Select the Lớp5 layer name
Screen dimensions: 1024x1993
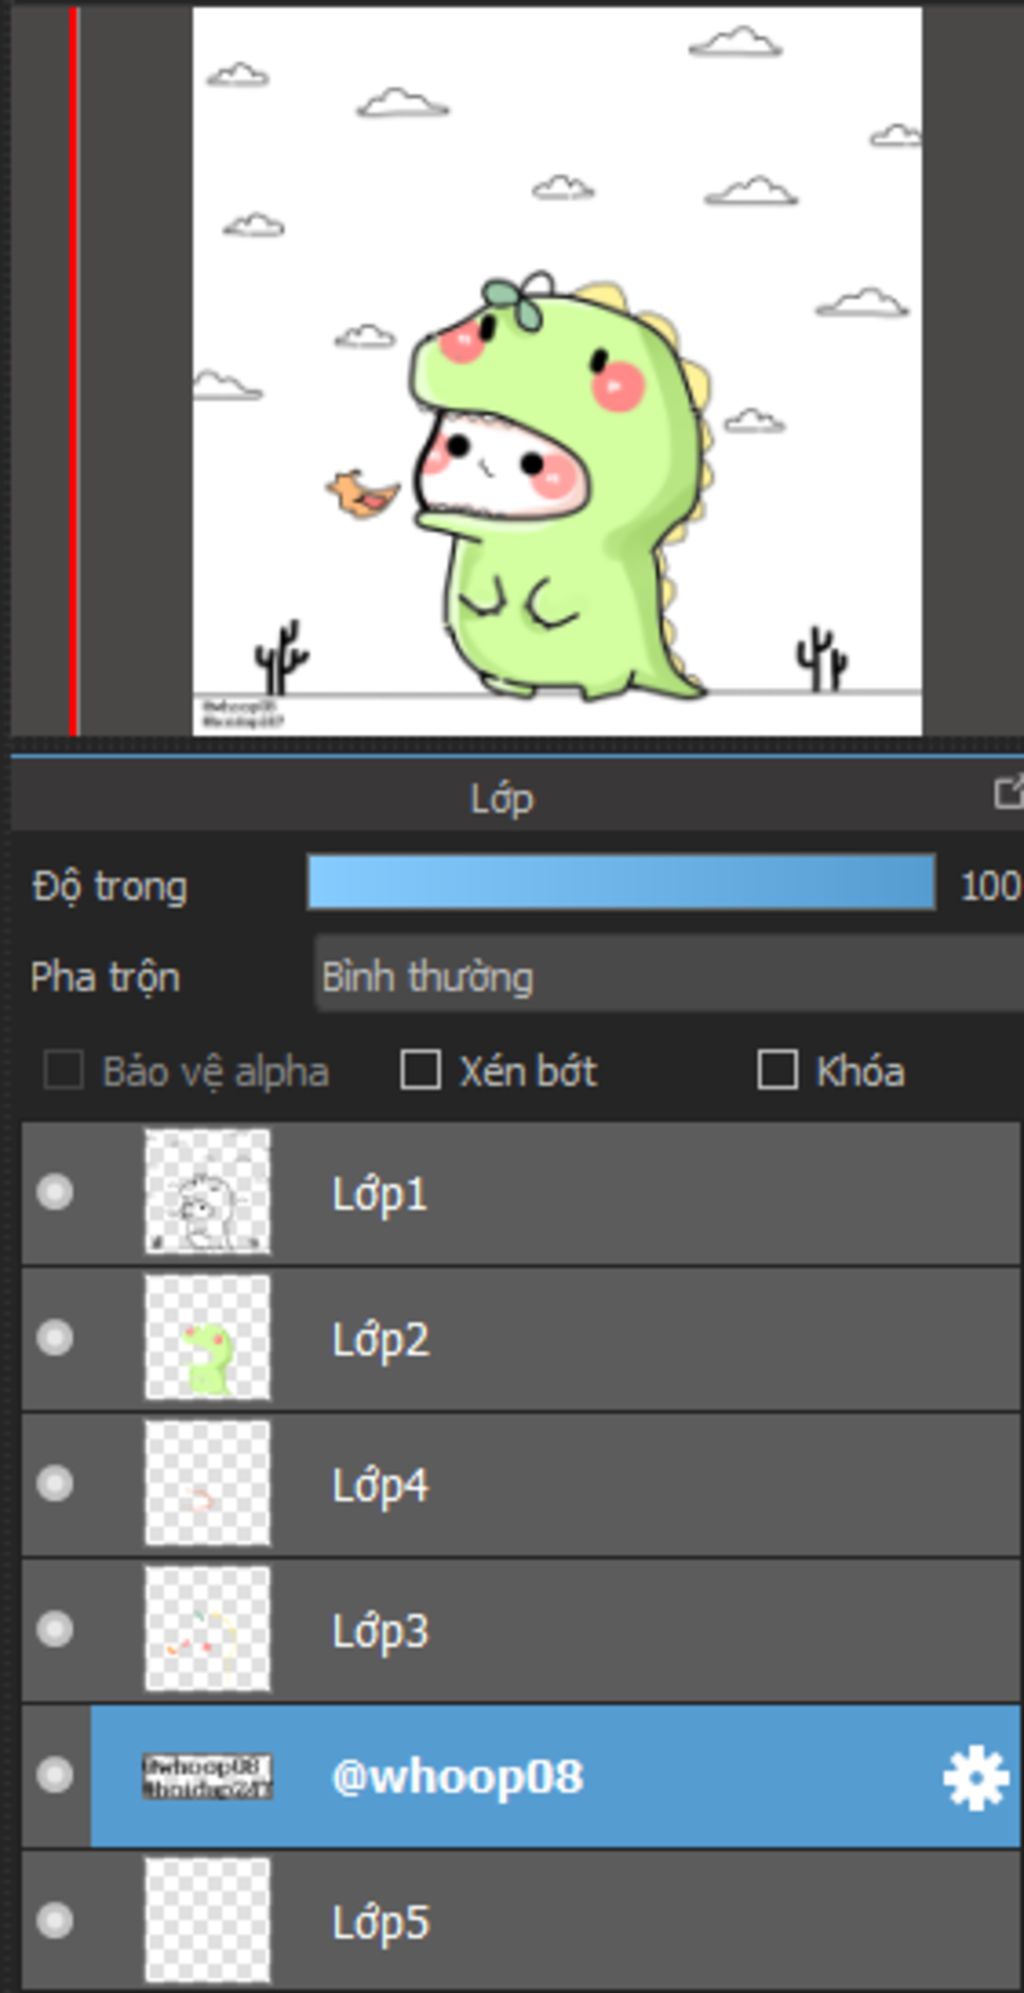click(x=380, y=1922)
